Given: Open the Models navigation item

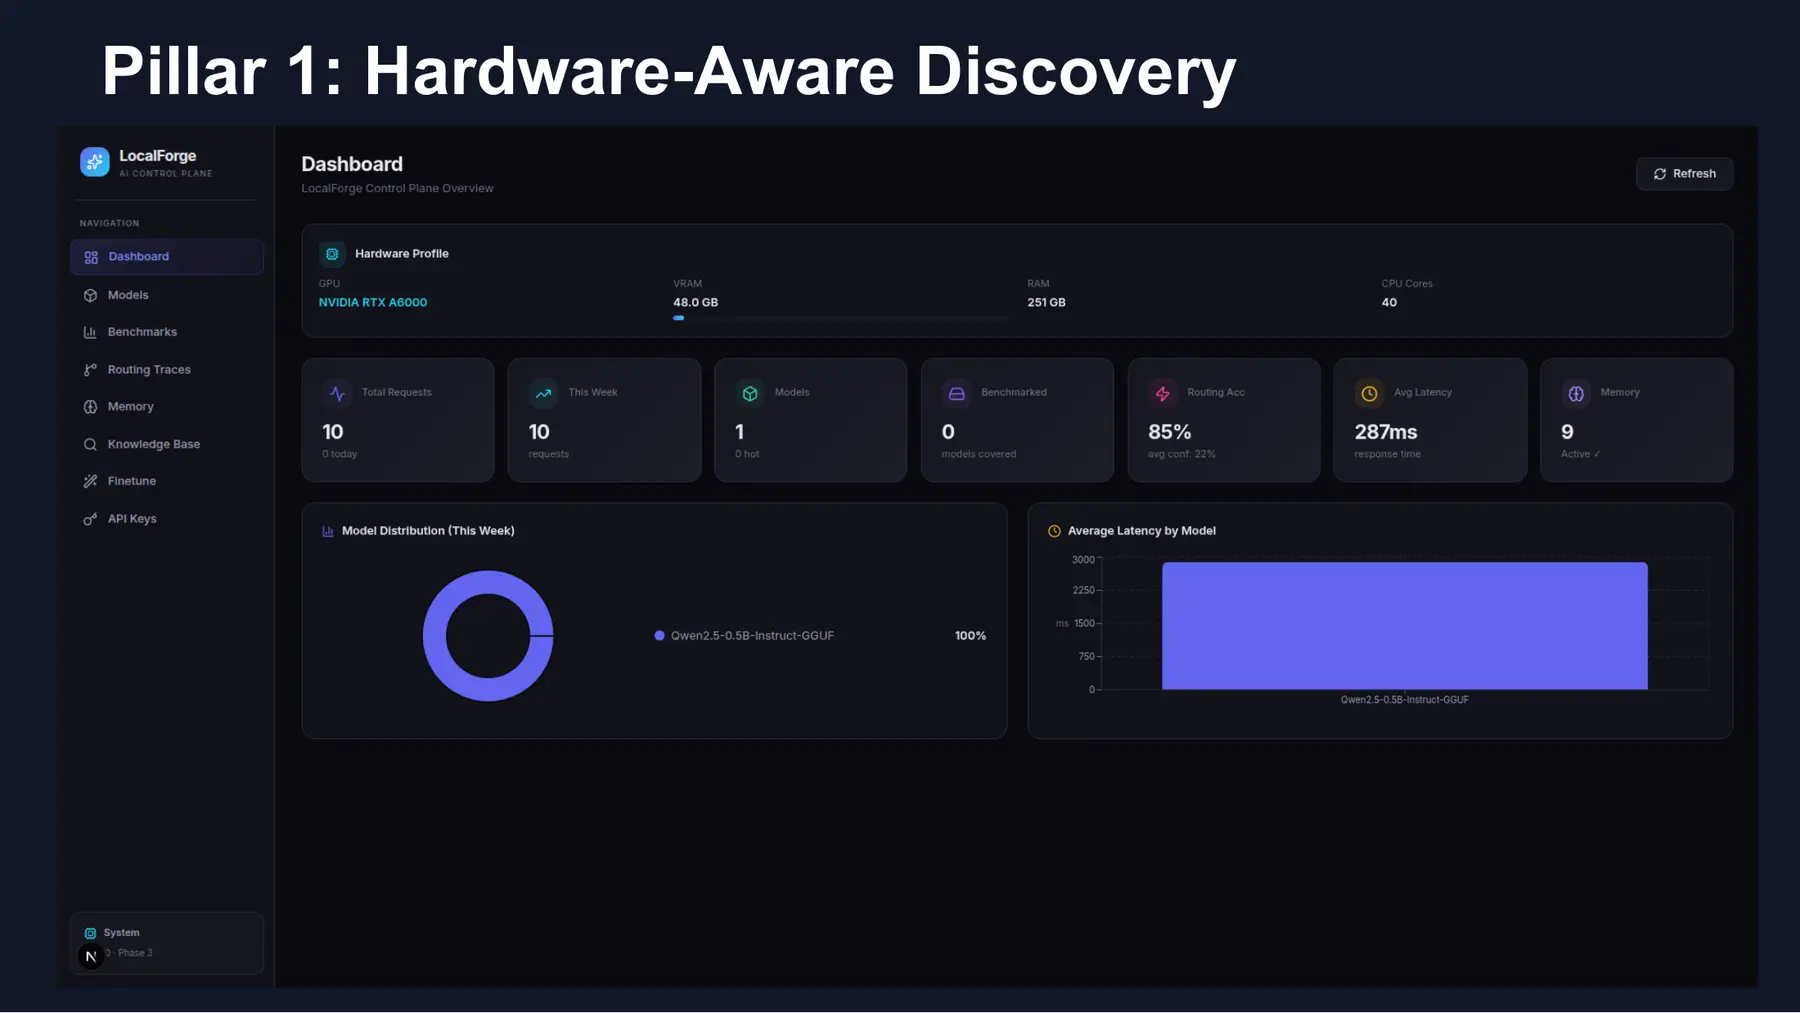Looking at the screenshot, I should click(x=167, y=295).
